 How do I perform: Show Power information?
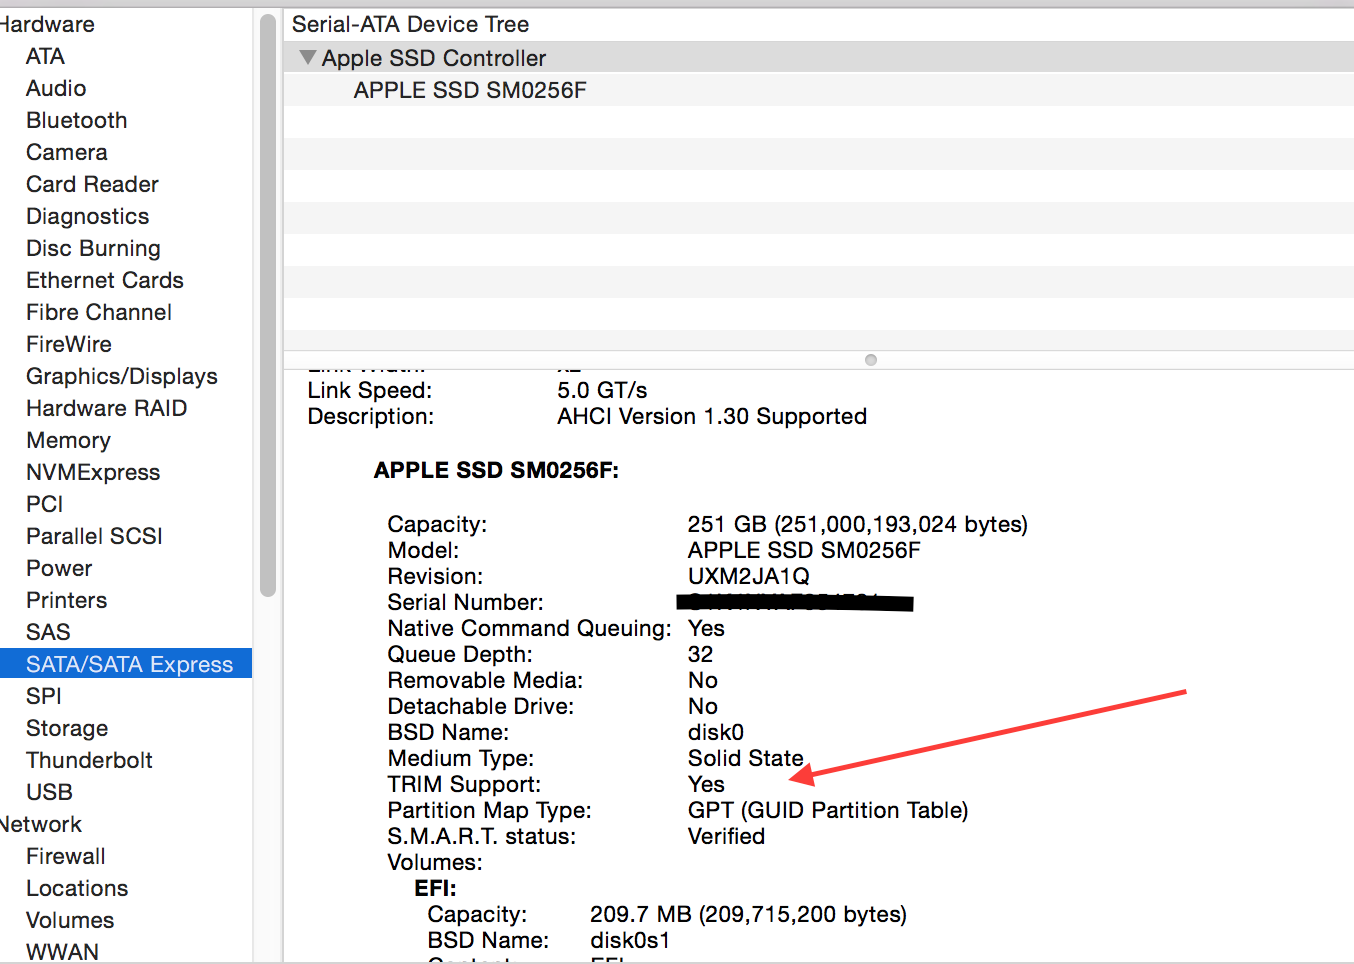coord(59,568)
